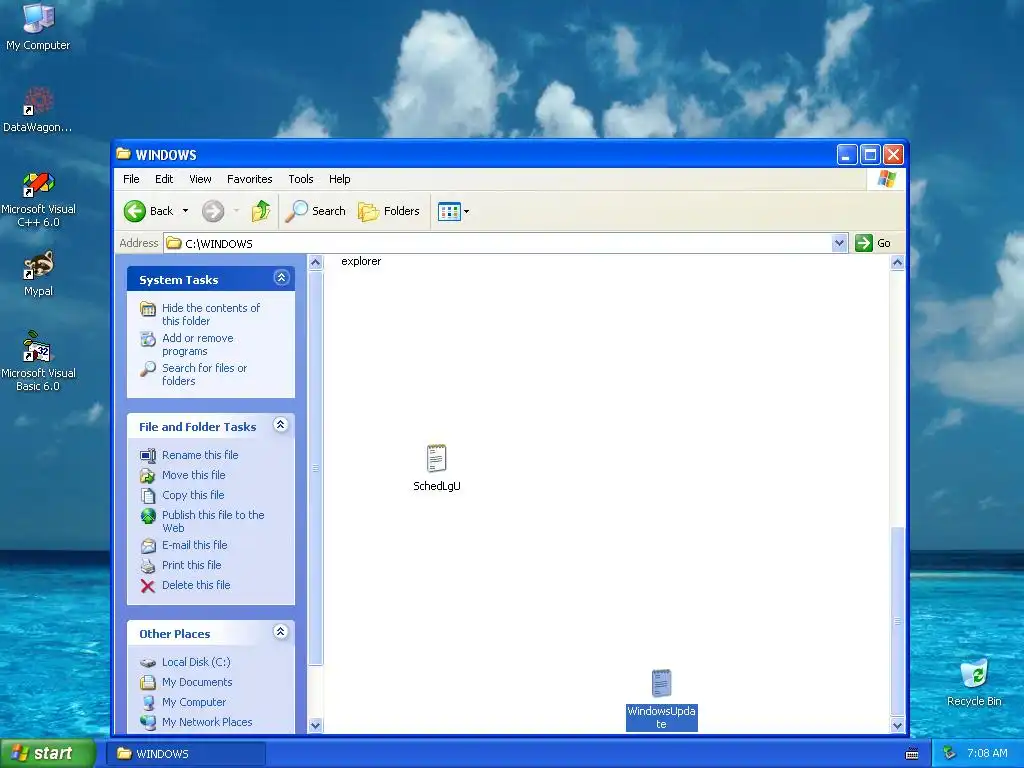Viewport: 1024px width, 768px height.
Task: Click the folder icon in title bar
Action: pos(123,154)
